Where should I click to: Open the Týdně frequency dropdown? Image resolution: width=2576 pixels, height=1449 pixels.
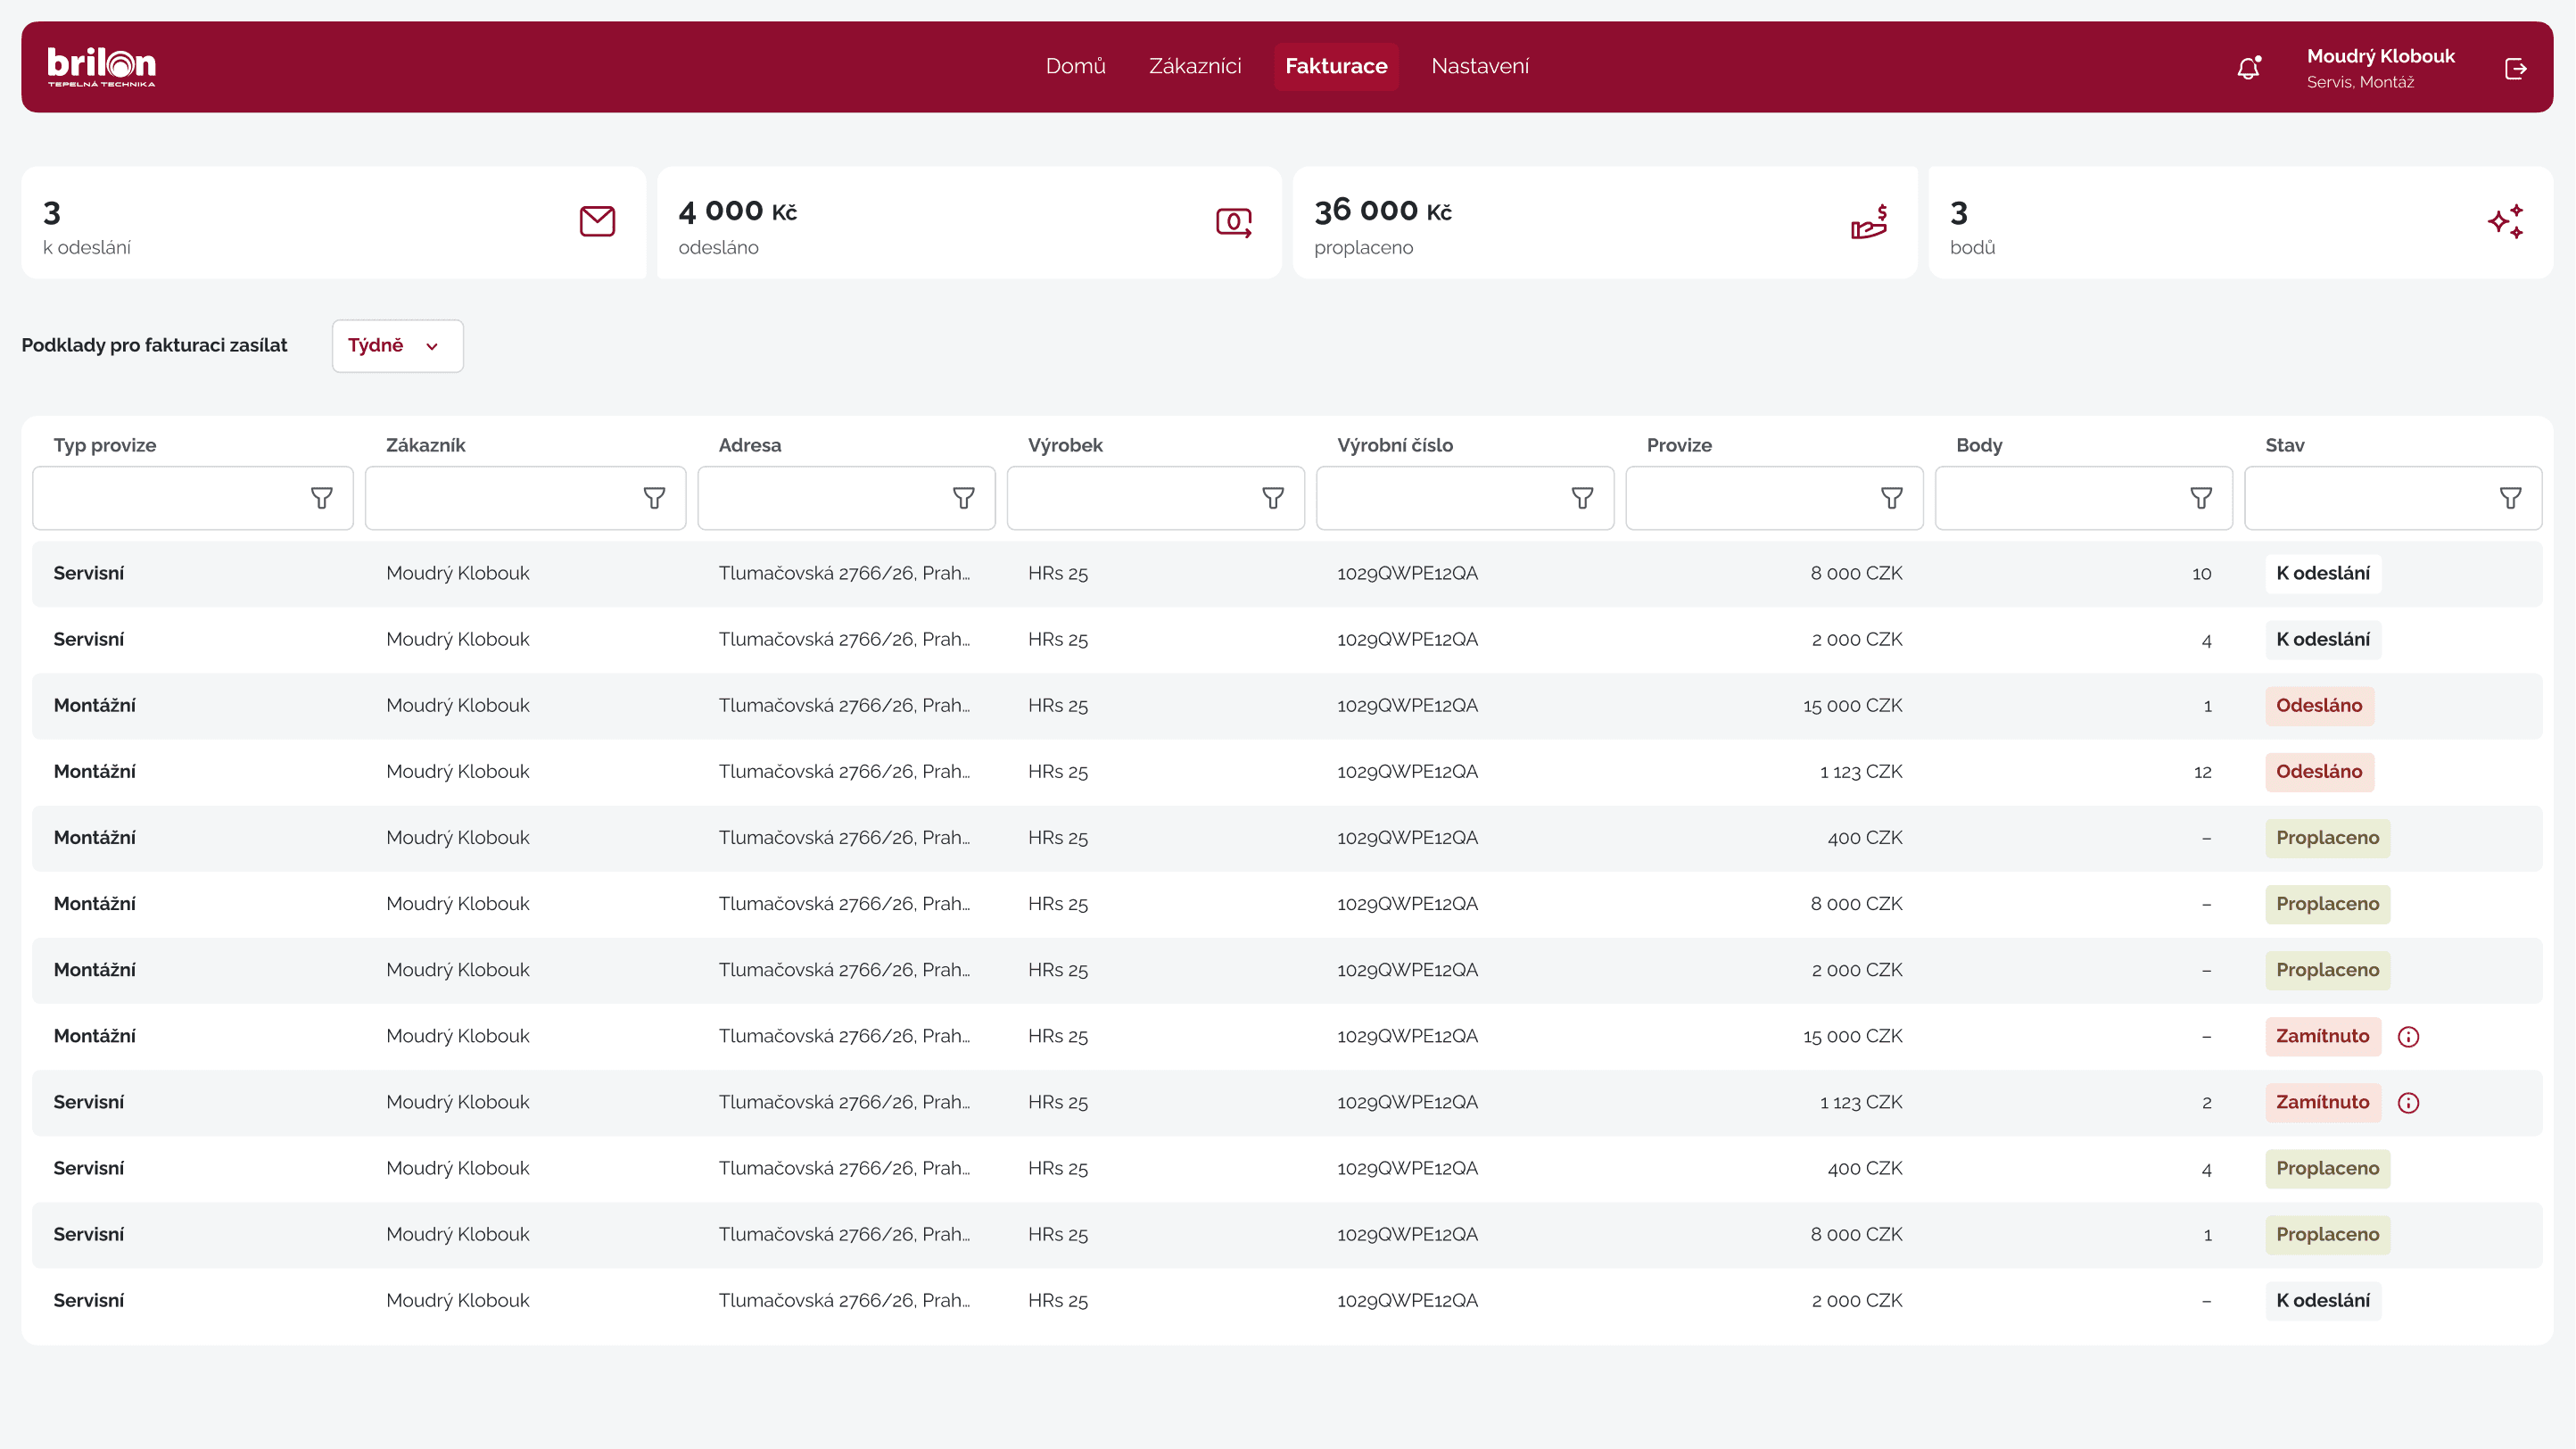[397, 346]
